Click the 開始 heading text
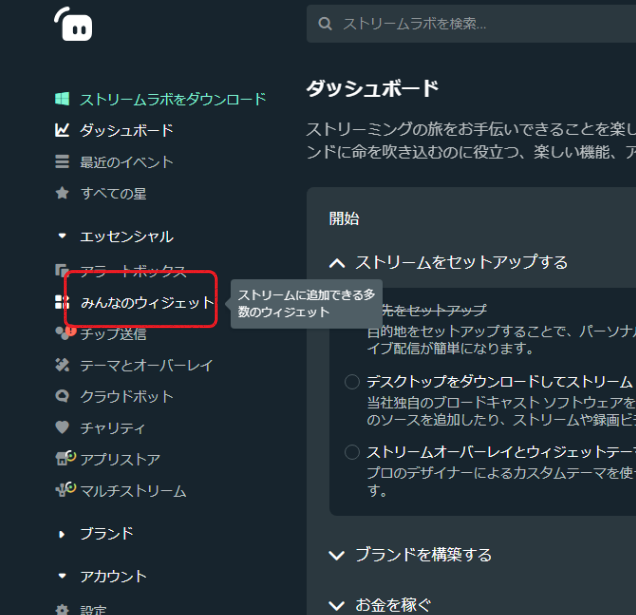Screen dimensions: 636x615 pyautogui.click(x=344, y=219)
